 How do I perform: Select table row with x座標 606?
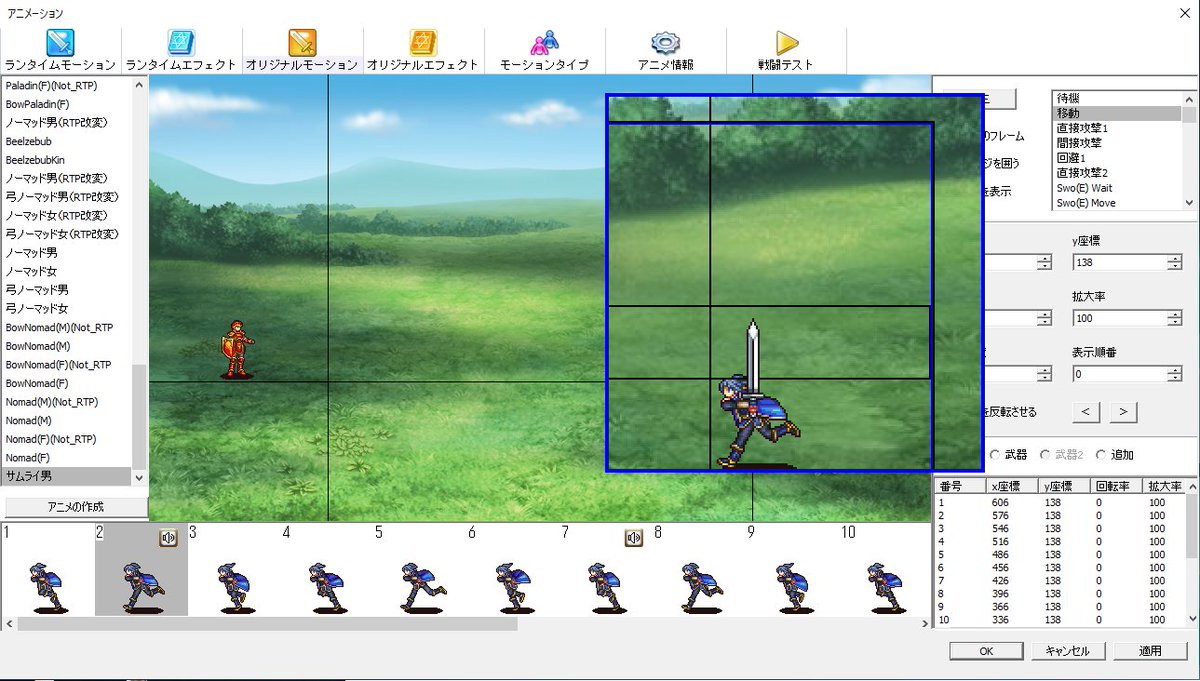click(x=1059, y=502)
